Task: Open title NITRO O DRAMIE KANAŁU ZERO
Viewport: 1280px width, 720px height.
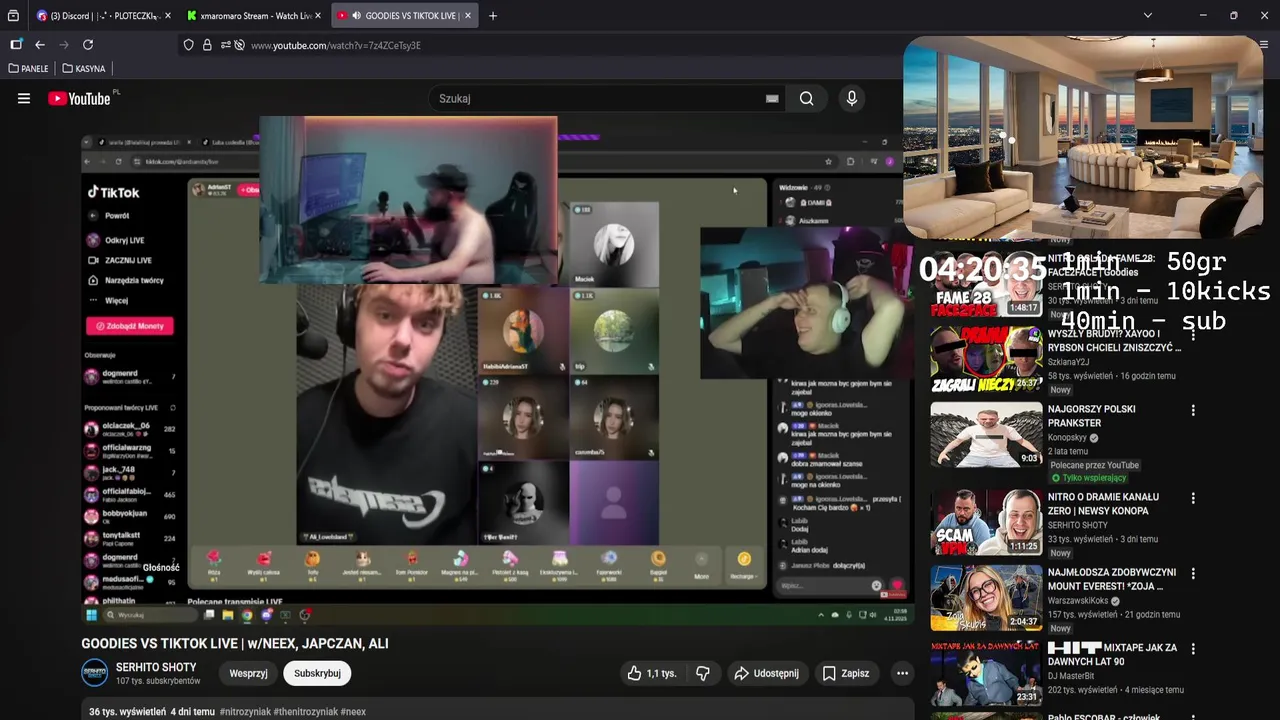Action: 1103,504
